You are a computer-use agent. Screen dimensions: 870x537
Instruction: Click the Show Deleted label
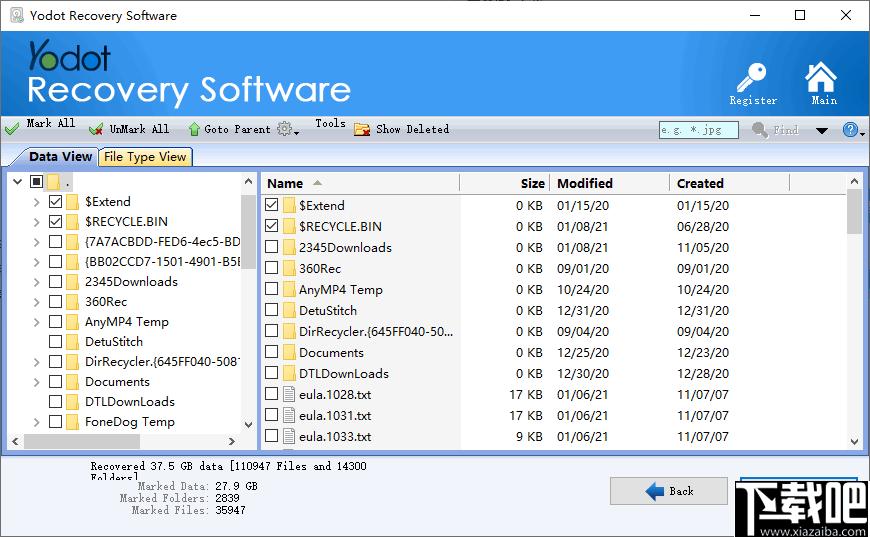click(x=412, y=129)
